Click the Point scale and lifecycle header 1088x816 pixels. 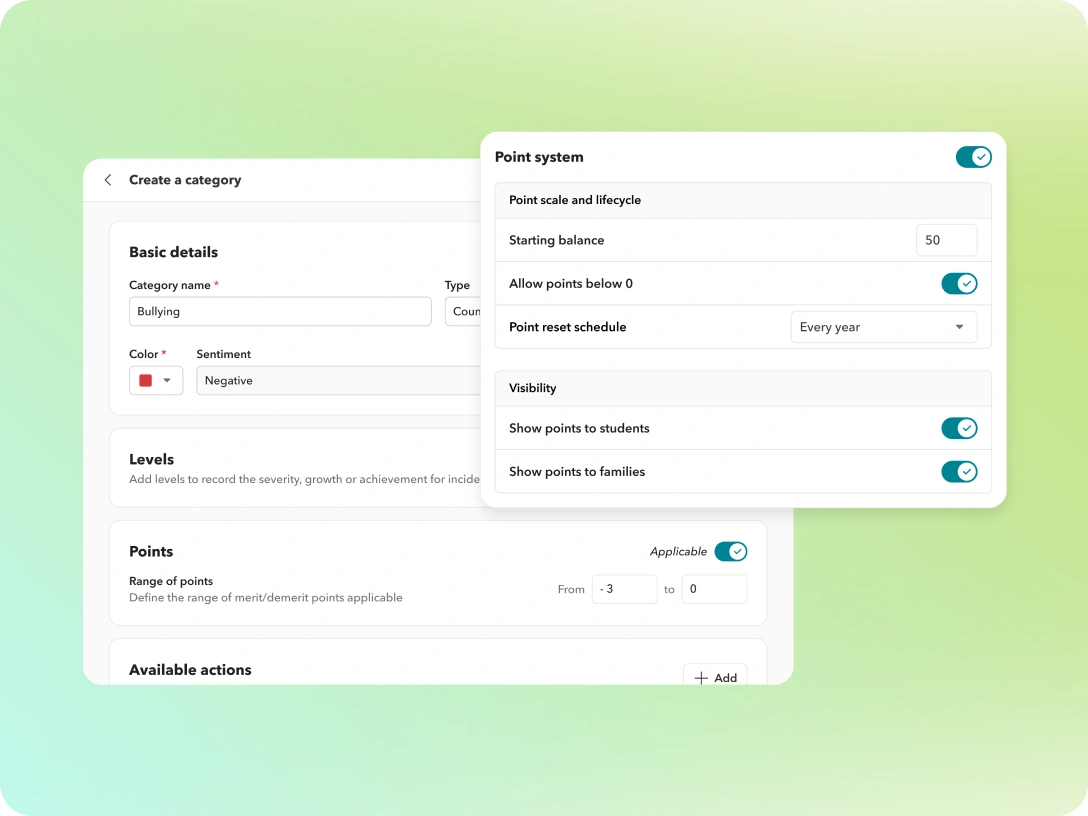pos(575,200)
